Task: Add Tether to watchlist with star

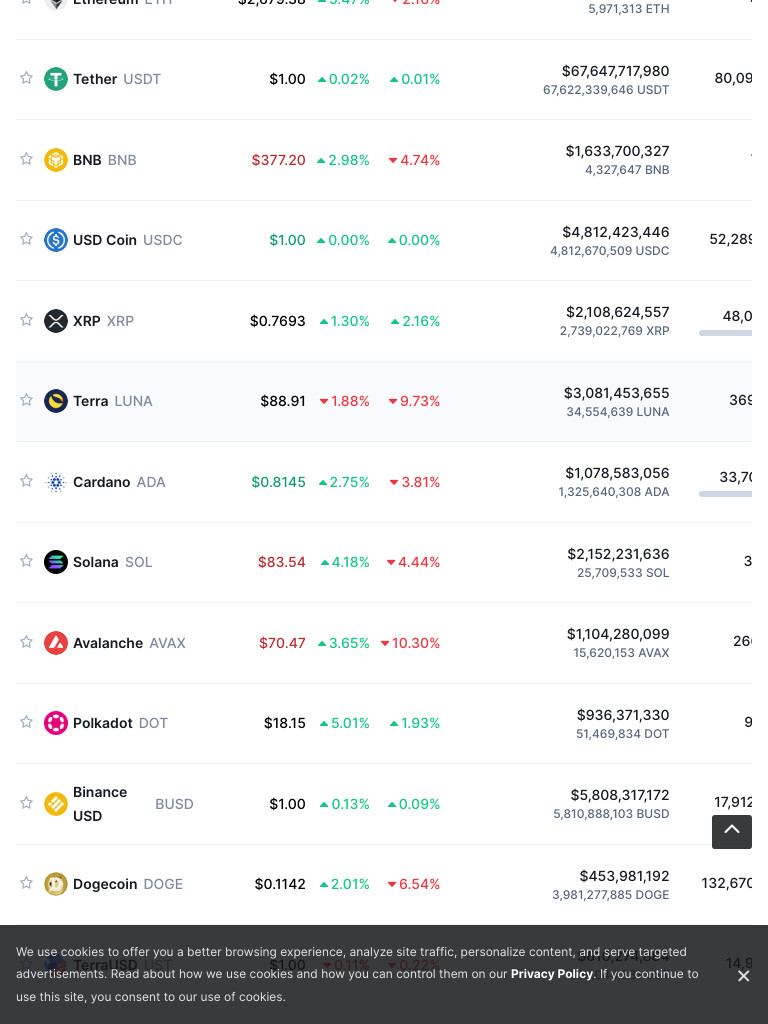Action: coord(26,78)
